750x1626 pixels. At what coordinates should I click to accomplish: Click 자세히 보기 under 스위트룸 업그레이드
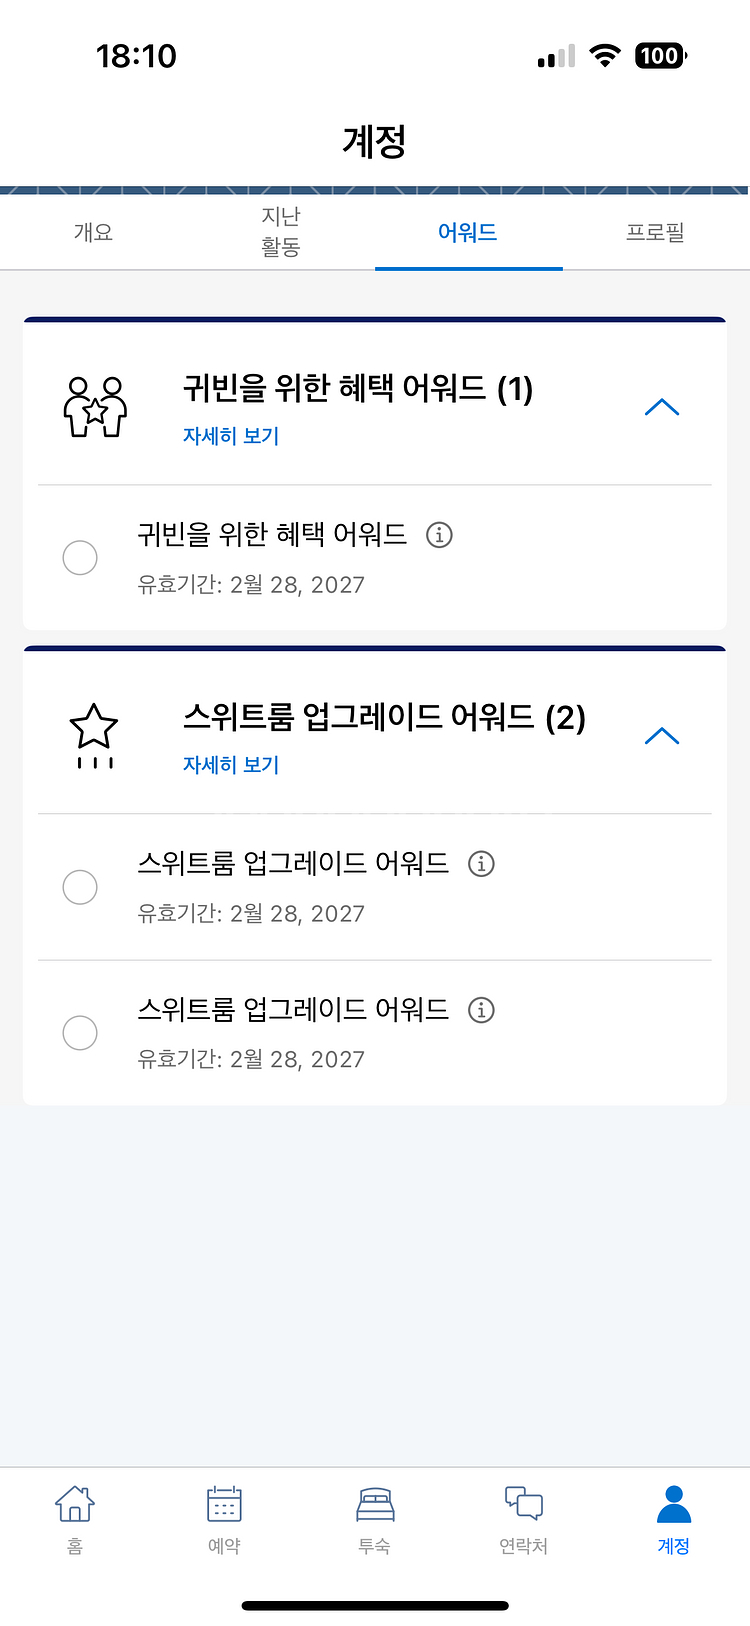pyautogui.click(x=231, y=765)
